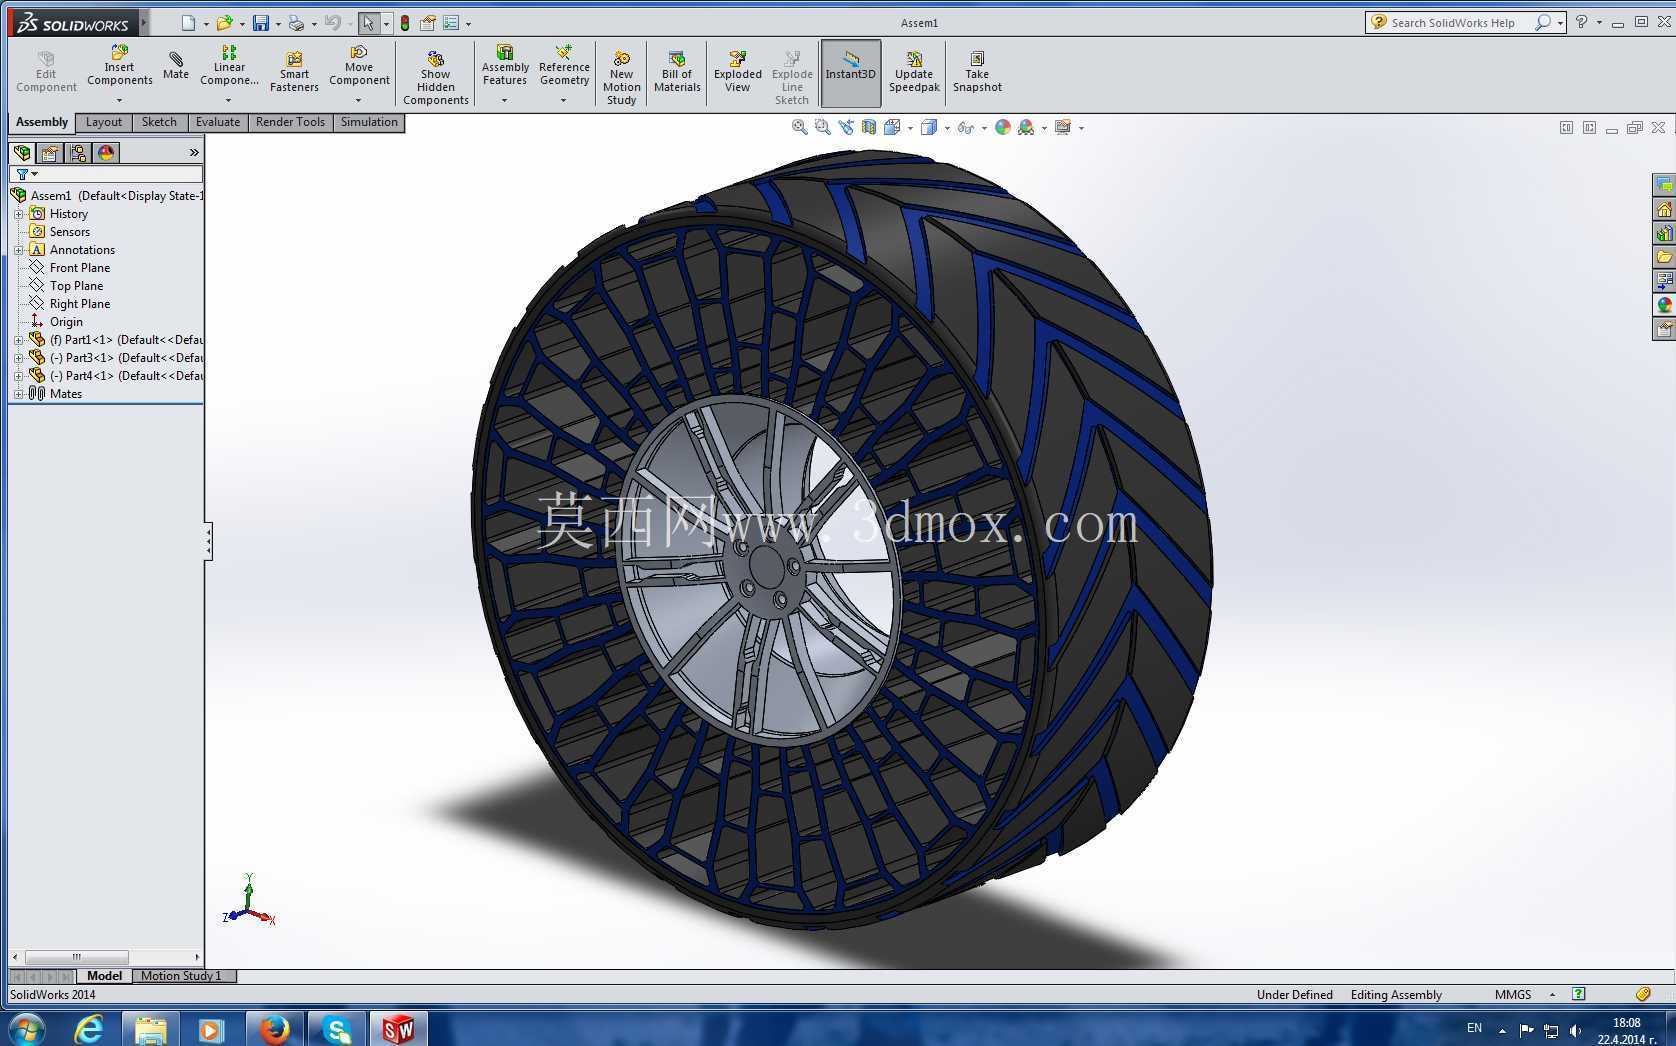Click the Save disk icon

[x=260, y=22]
